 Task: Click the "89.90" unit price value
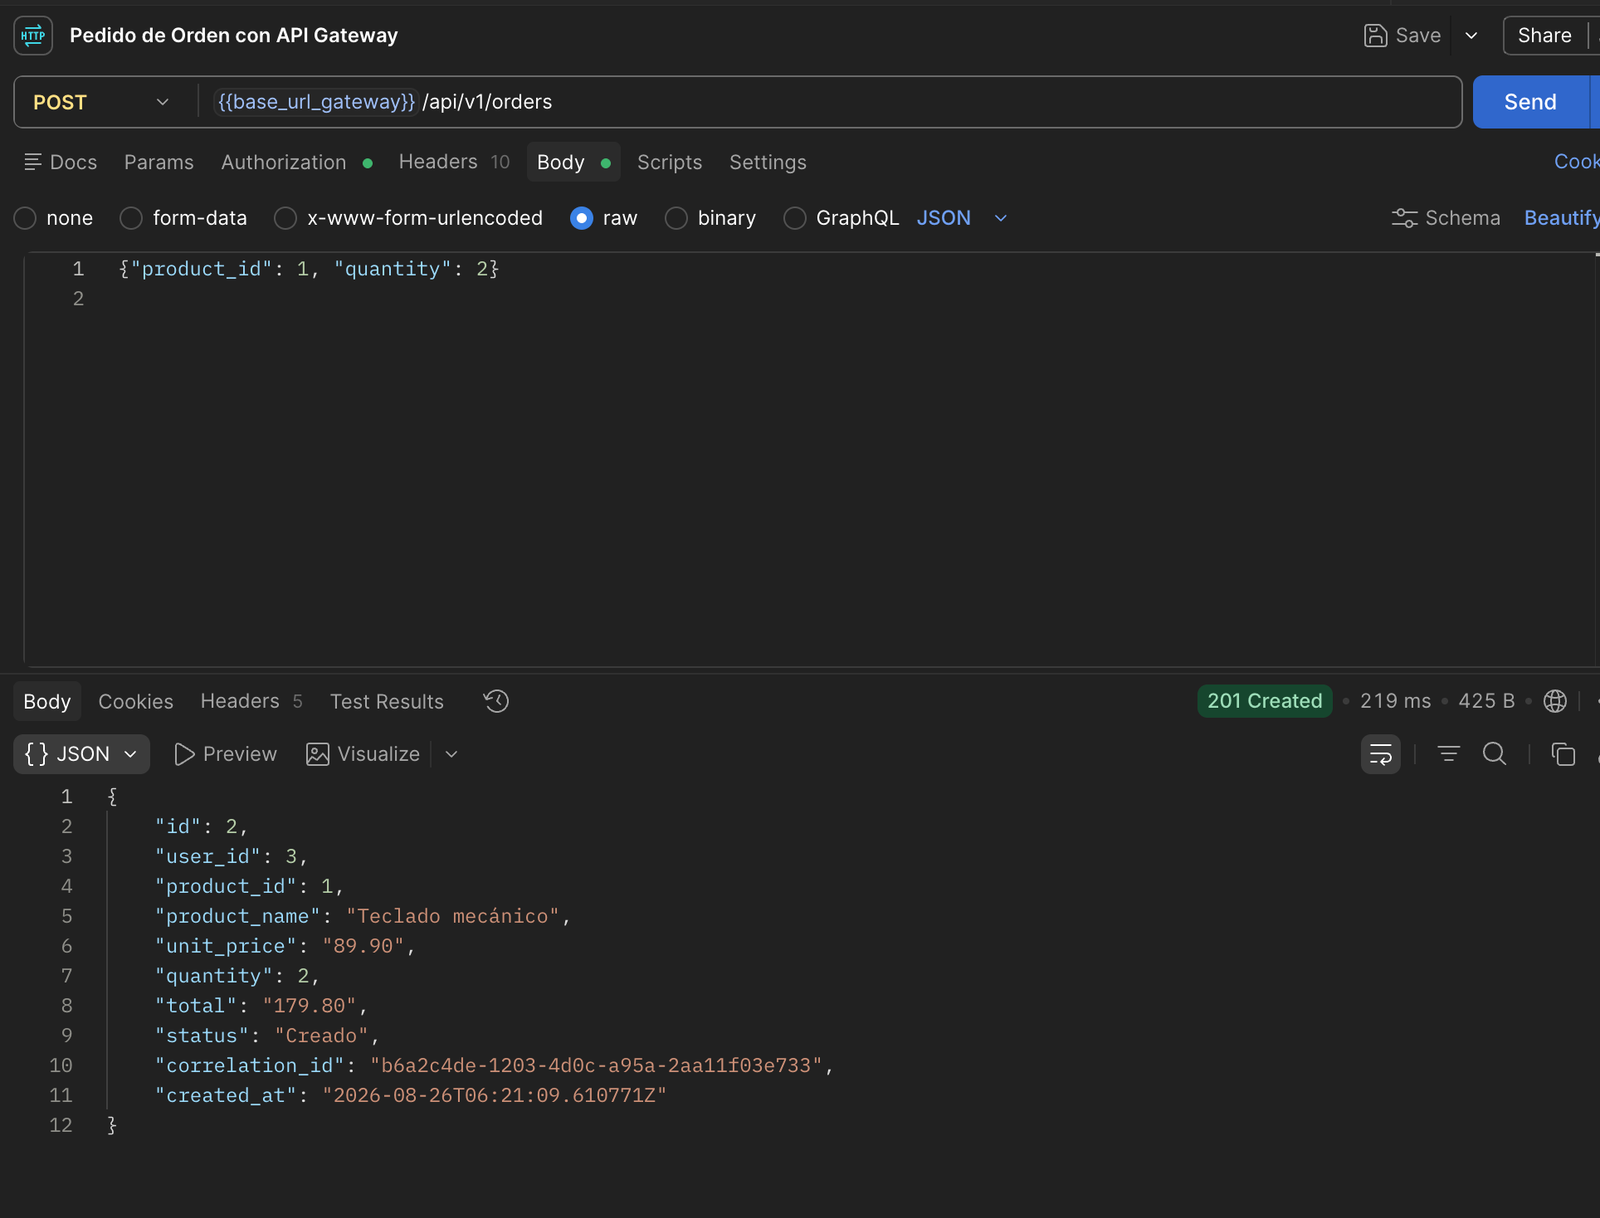(363, 946)
